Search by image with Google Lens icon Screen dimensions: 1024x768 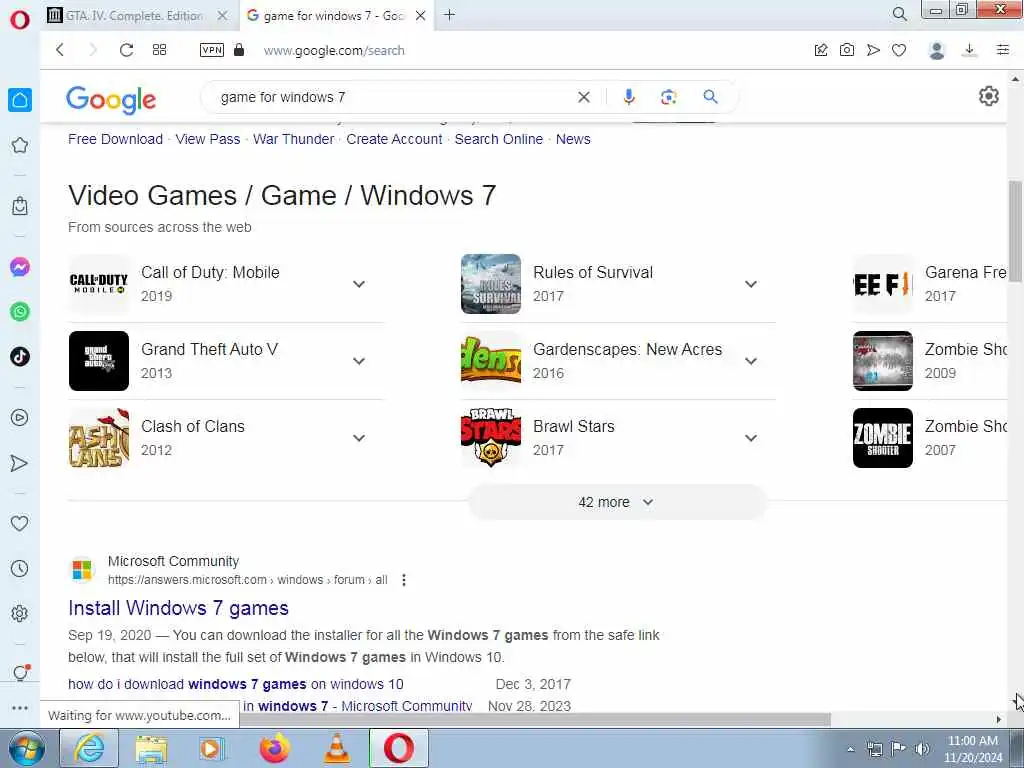(x=668, y=97)
